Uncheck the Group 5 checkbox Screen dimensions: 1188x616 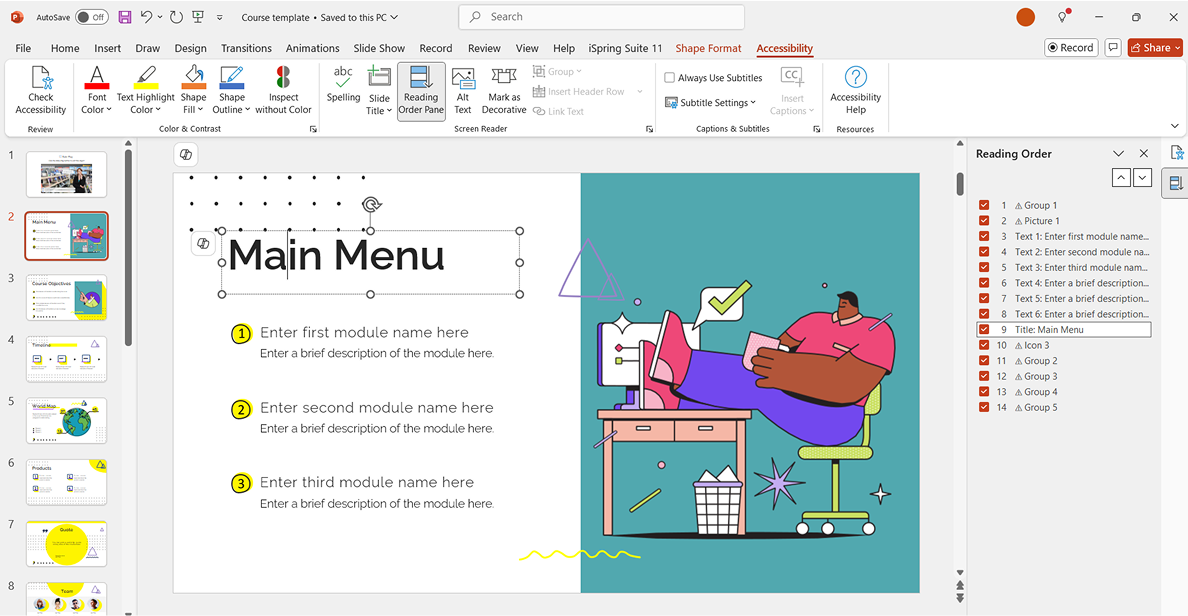pos(983,407)
